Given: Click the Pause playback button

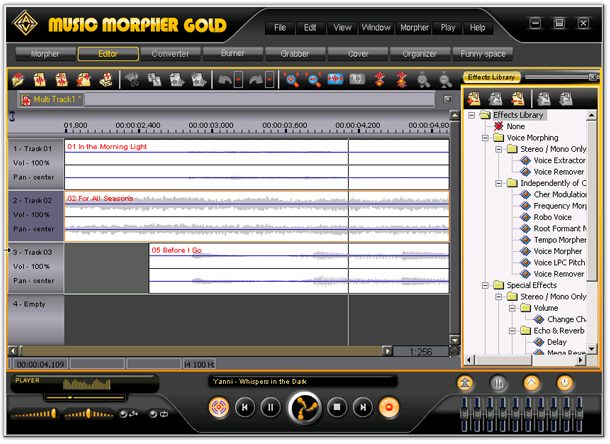Looking at the screenshot, I should point(270,407).
